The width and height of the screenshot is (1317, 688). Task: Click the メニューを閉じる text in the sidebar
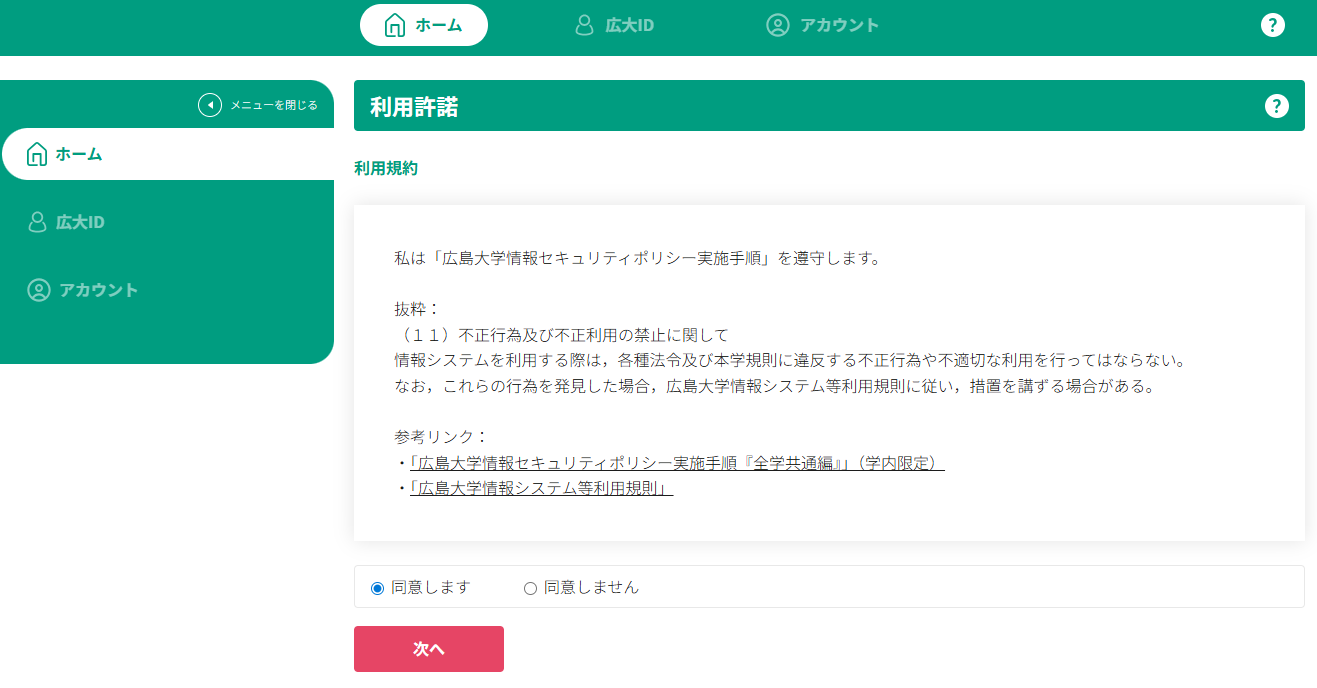[274, 105]
